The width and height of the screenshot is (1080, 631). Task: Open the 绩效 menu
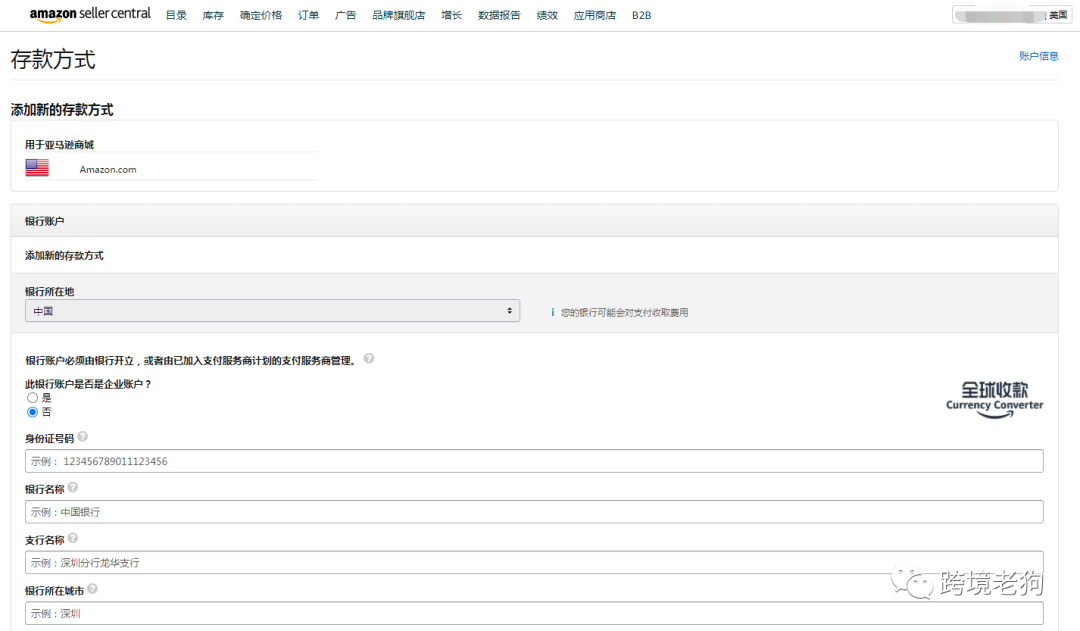click(x=548, y=15)
